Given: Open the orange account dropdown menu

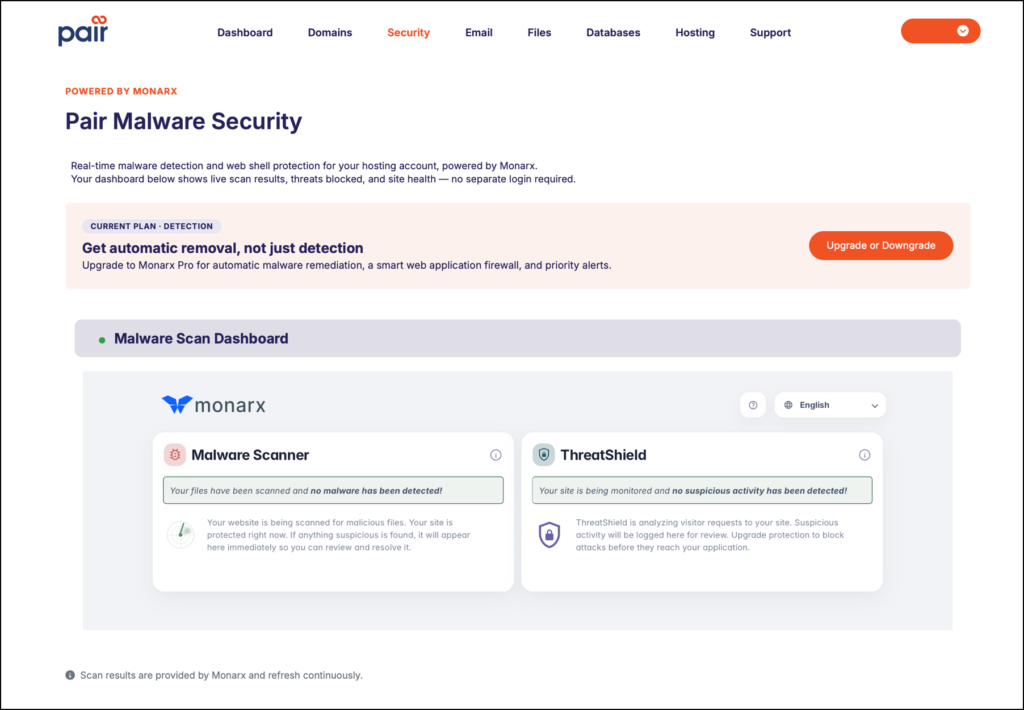Looking at the screenshot, I should click(x=940, y=31).
